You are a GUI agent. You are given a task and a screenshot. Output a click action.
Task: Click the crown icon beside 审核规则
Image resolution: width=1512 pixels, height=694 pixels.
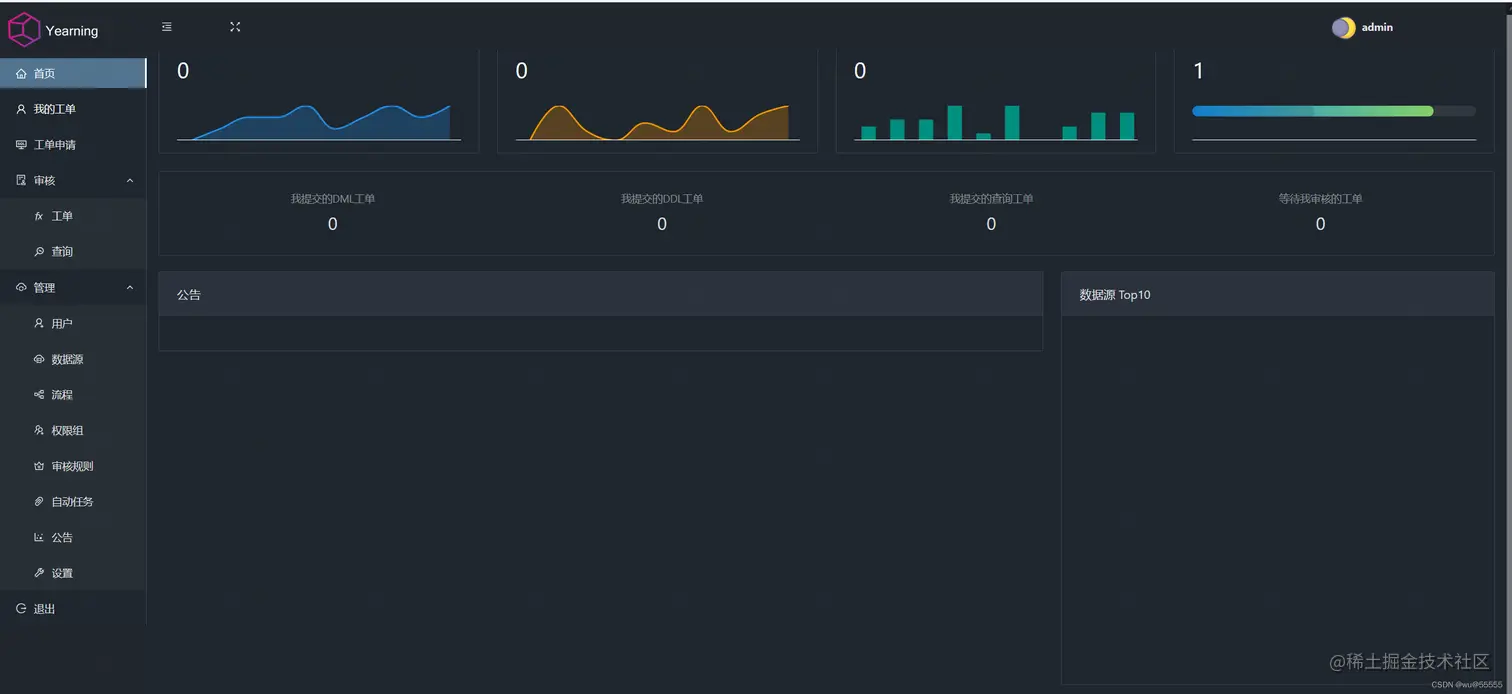39,466
